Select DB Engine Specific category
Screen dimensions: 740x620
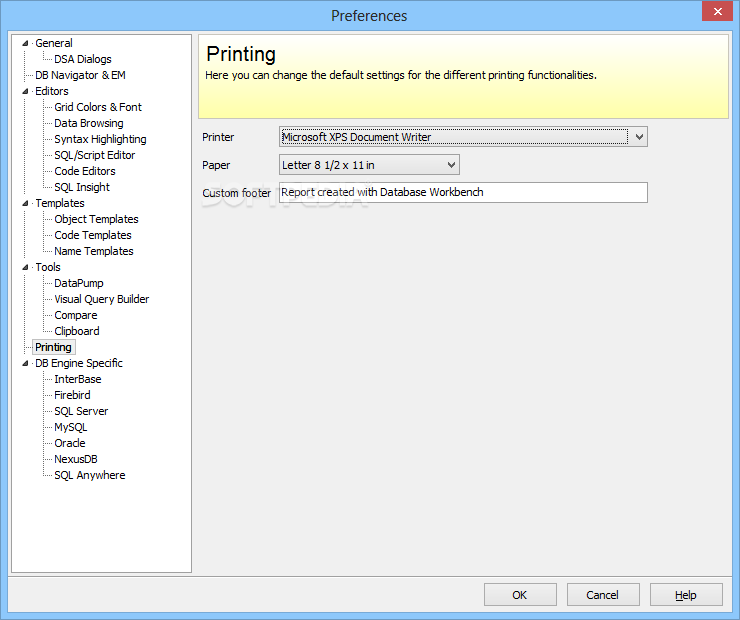pyautogui.click(x=79, y=364)
